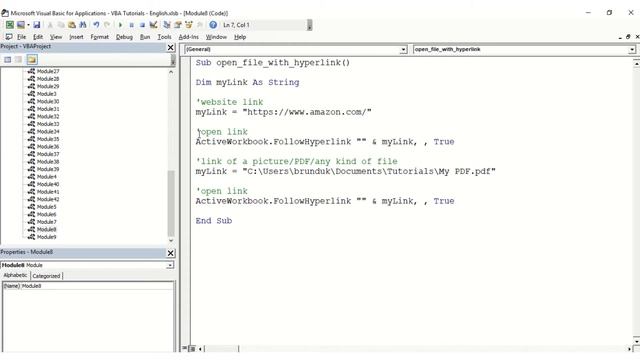Expand the open_file_with_hyperlink procedure dropdown
Viewport: 640px width, 360px height.
(632, 49)
